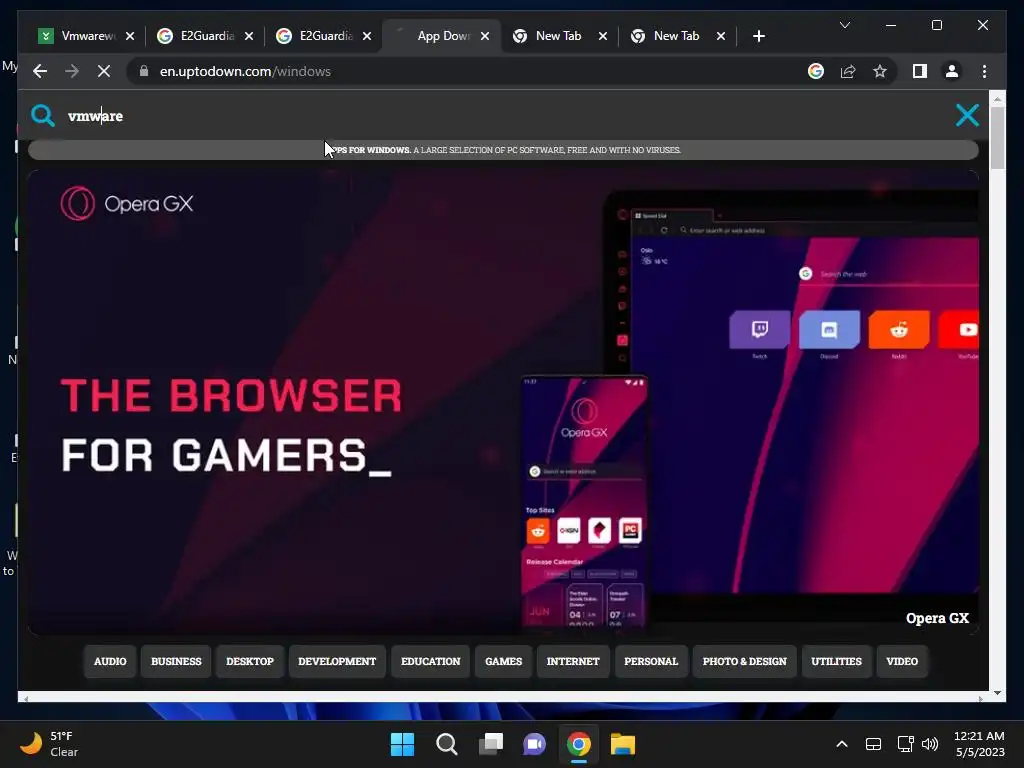This screenshot has height=768, width=1024.
Task: Click the scrollbar down arrow
Action: coord(997,692)
